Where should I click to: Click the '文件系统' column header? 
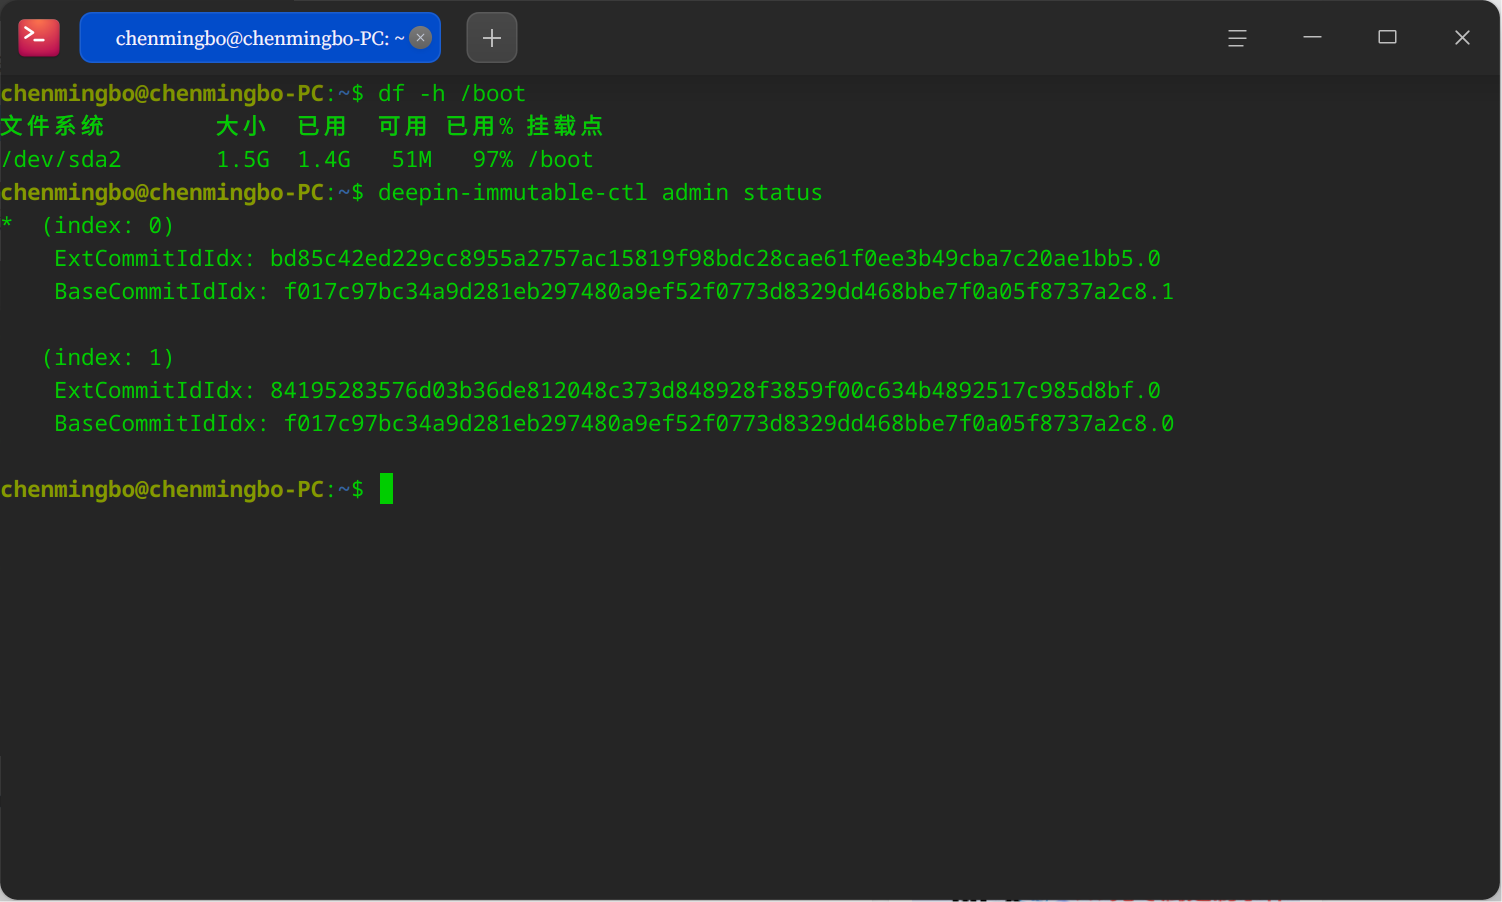pos(52,127)
